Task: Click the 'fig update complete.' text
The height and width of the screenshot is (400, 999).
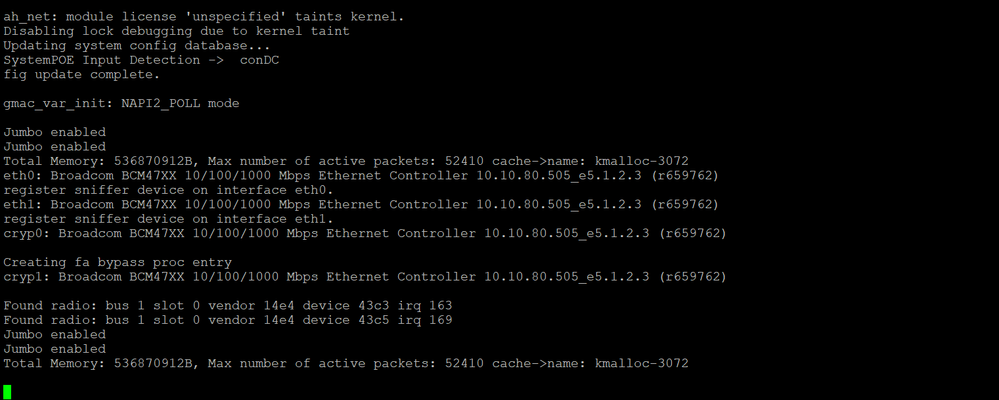Action: coord(82,75)
